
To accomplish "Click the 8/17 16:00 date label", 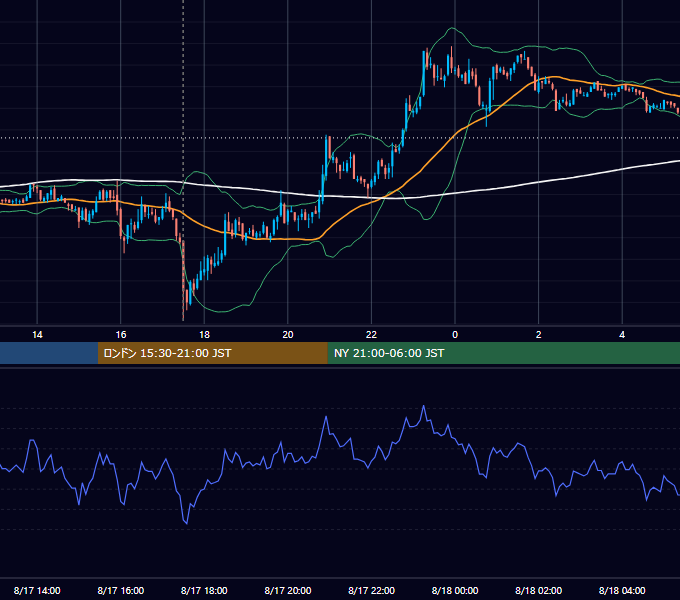I will point(121,590).
